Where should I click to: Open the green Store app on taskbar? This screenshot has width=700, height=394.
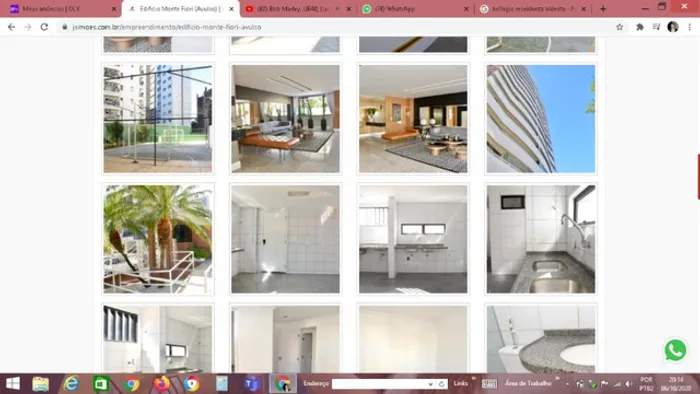tap(101, 384)
